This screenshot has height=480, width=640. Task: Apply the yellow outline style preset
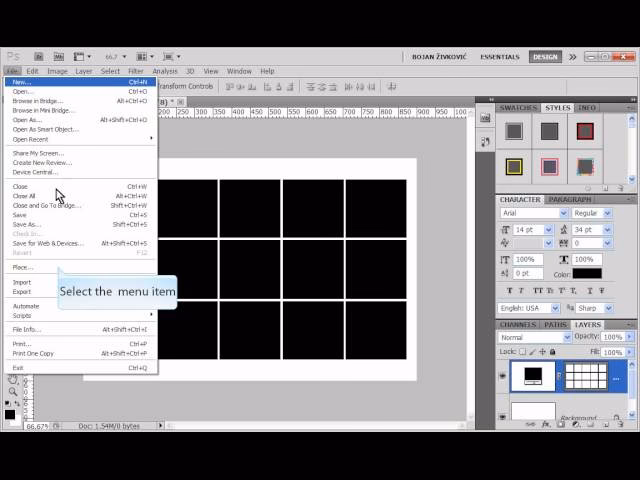[x=514, y=167]
